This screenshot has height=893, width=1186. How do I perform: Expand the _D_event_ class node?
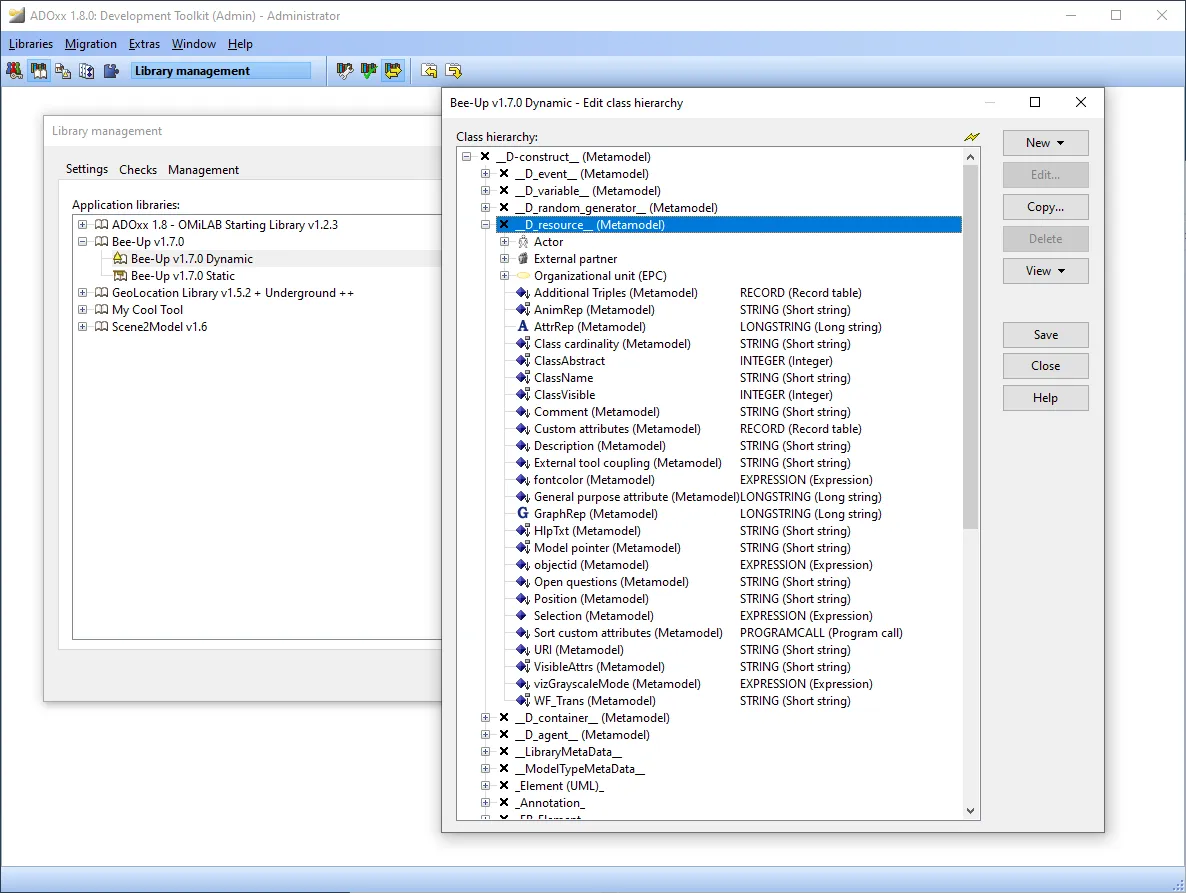486,174
